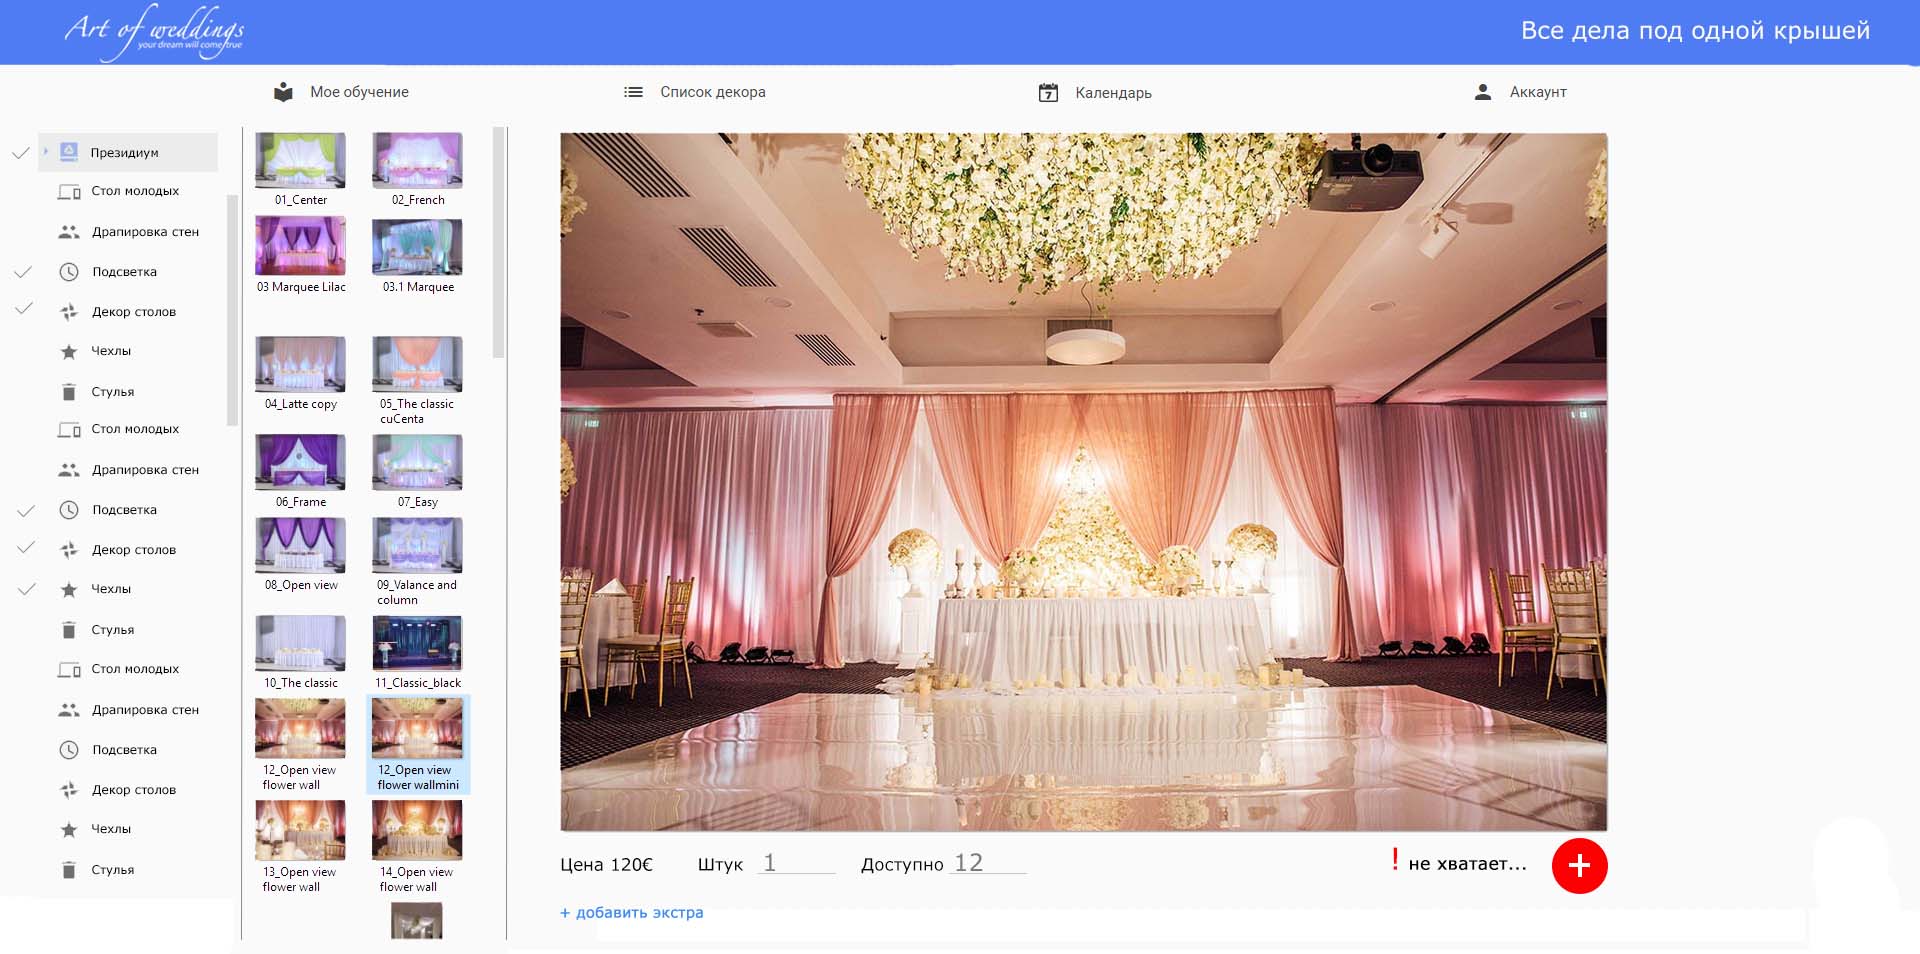Expand the Президиум tree arrow
Screen dimensions: 1920x954
(x=46, y=152)
